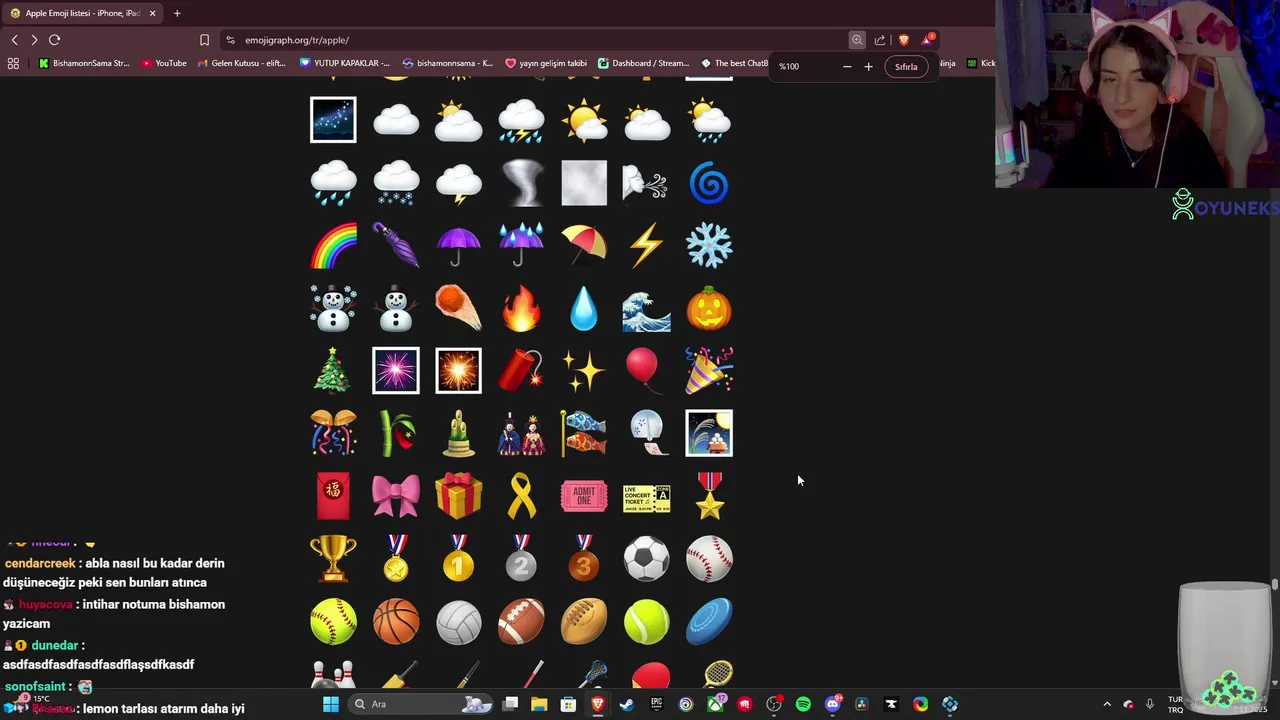Select the 1st place gold medal emoji
1280x720 pixels.
click(459, 558)
